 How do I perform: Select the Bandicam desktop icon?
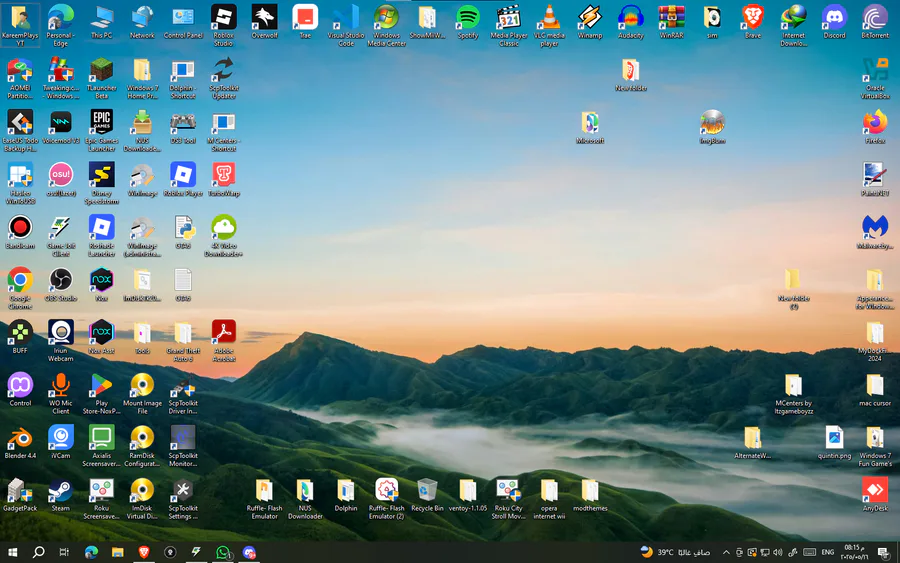click(x=20, y=232)
